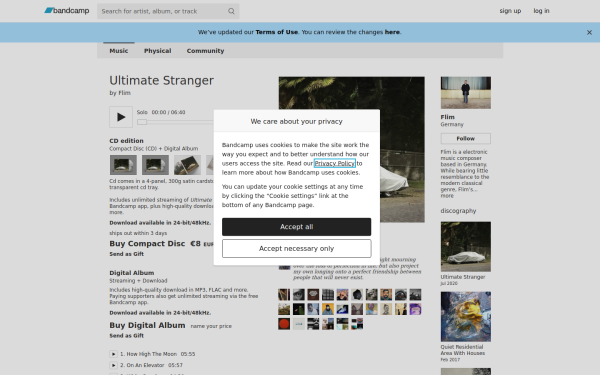This screenshot has width=600, height=375.
Task: Open the first CD edition photo thumbnail
Action: click(x=123, y=165)
